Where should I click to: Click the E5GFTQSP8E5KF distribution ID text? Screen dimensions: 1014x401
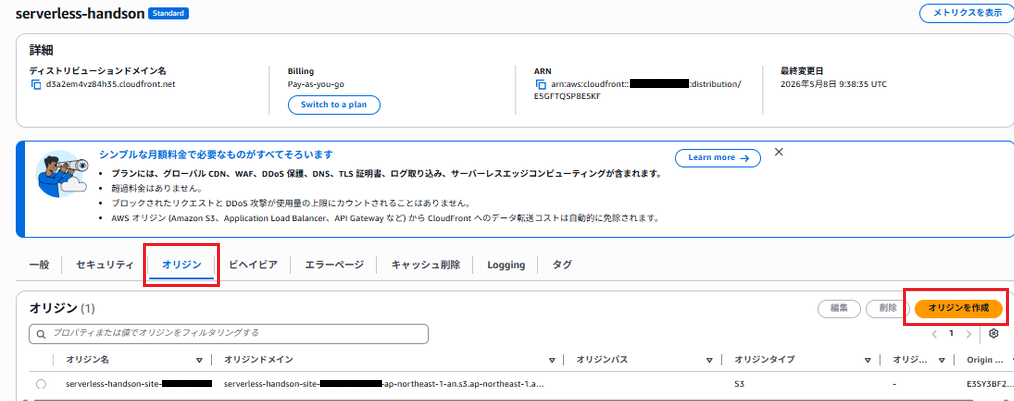[x=568, y=96]
